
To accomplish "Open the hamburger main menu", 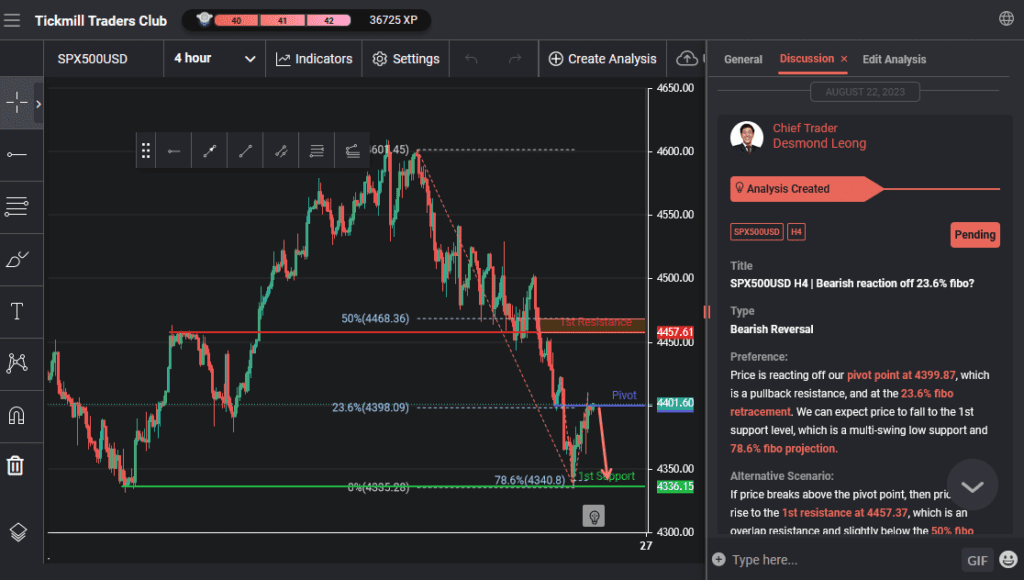I will [12, 20].
